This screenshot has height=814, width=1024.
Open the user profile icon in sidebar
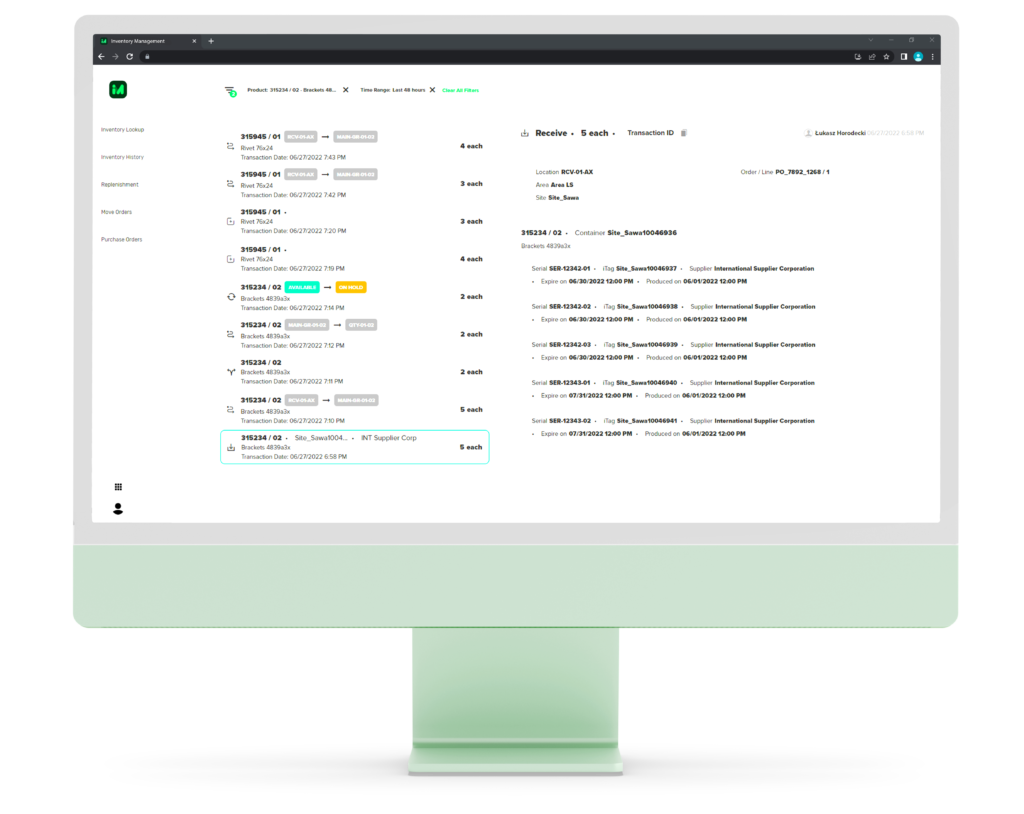click(118, 509)
